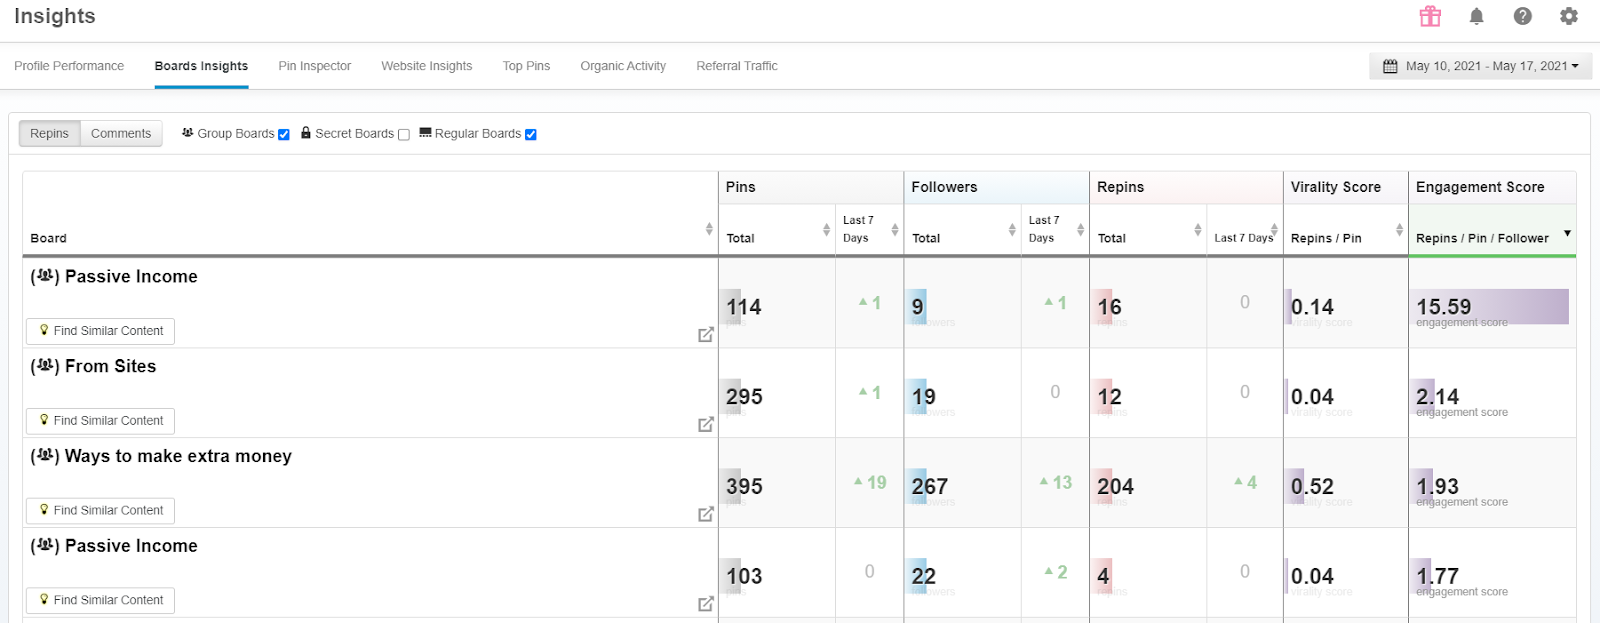Open notifications bell icon
The height and width of the screenshot is (623, 1600).
(1476, 16)
